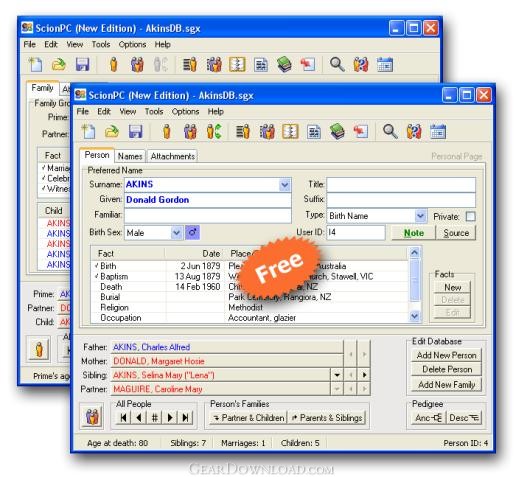This screenshot has width=522, height=477.
Task: Open the Birth Sex dropdown
Action: pyautogui.click(x=176, y=232)
